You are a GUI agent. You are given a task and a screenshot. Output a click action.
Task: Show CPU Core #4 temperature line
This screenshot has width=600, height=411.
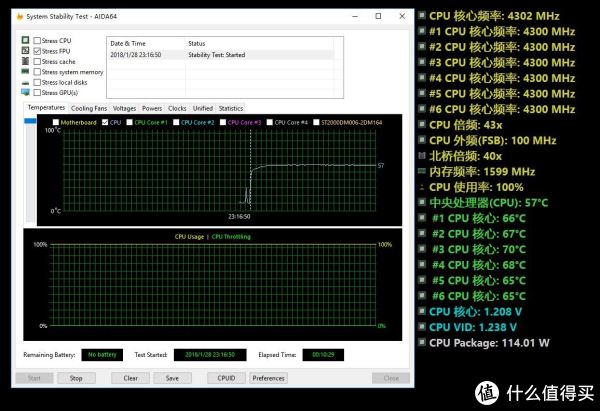269,122
